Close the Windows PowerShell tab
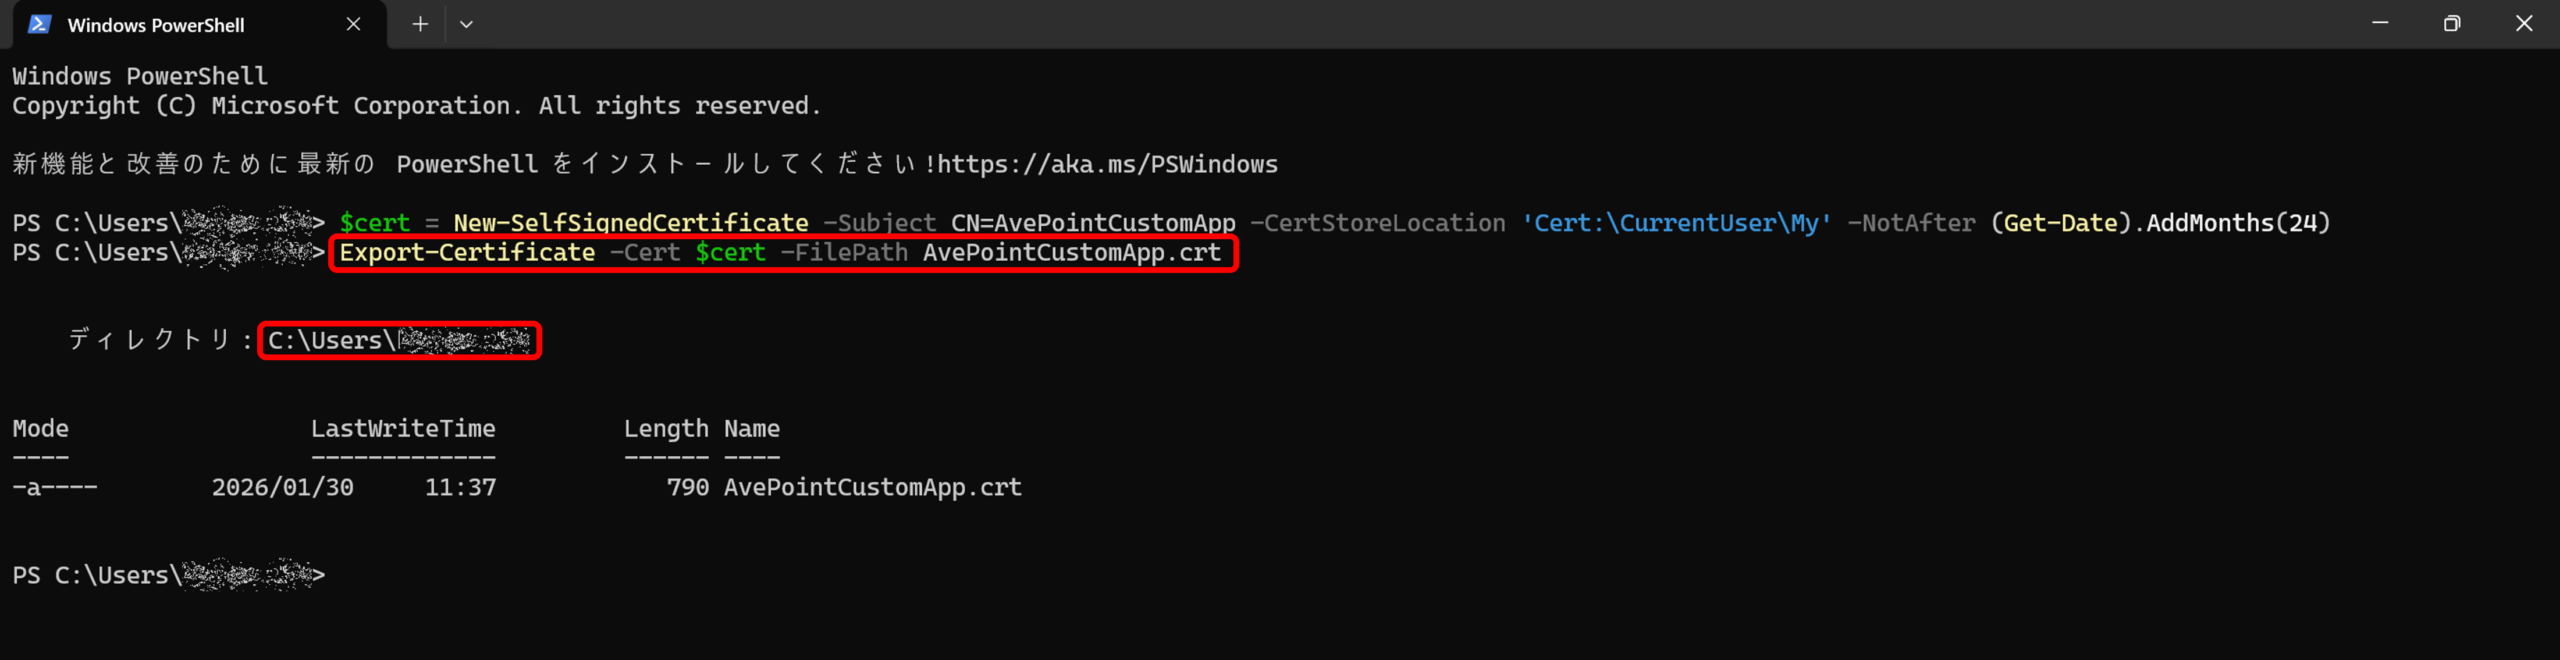Image resolution: width=2560 pixels, height=660 pixels. click(x=353, y=24)
